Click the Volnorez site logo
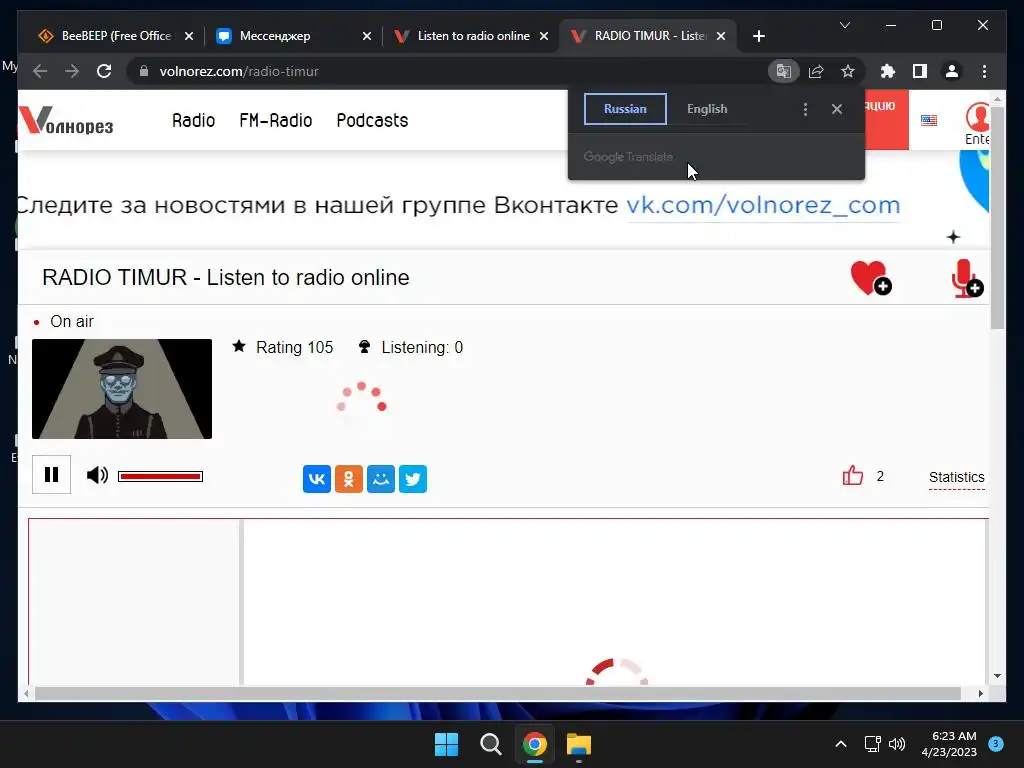This screenshot has width=1024, height=768. [66, 120]
